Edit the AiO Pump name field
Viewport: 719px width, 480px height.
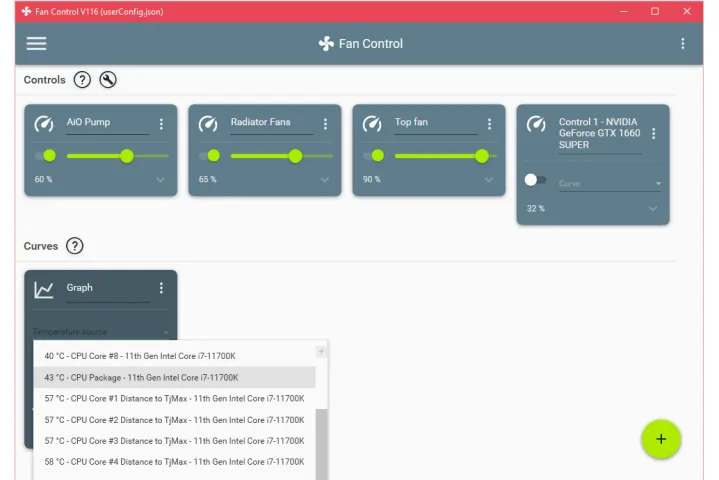[x=108, y=123]
